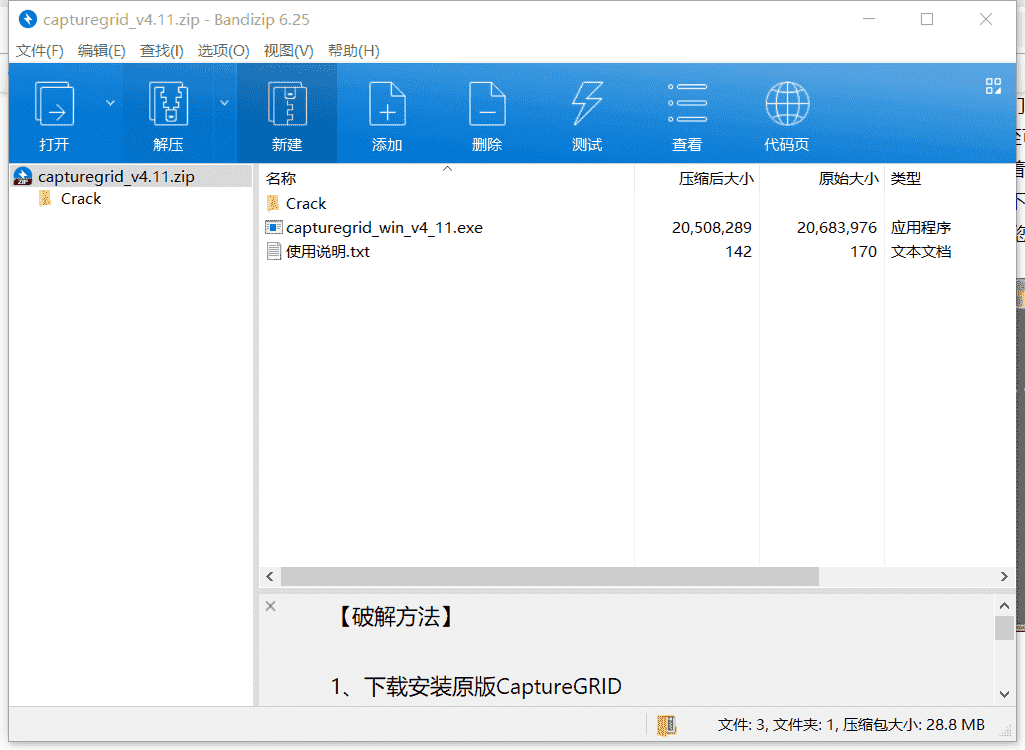Click the toolbar customize grid icon
The height and width of the screenshot is (750, 1025).
pyautogui.click(x=994, y=86)
